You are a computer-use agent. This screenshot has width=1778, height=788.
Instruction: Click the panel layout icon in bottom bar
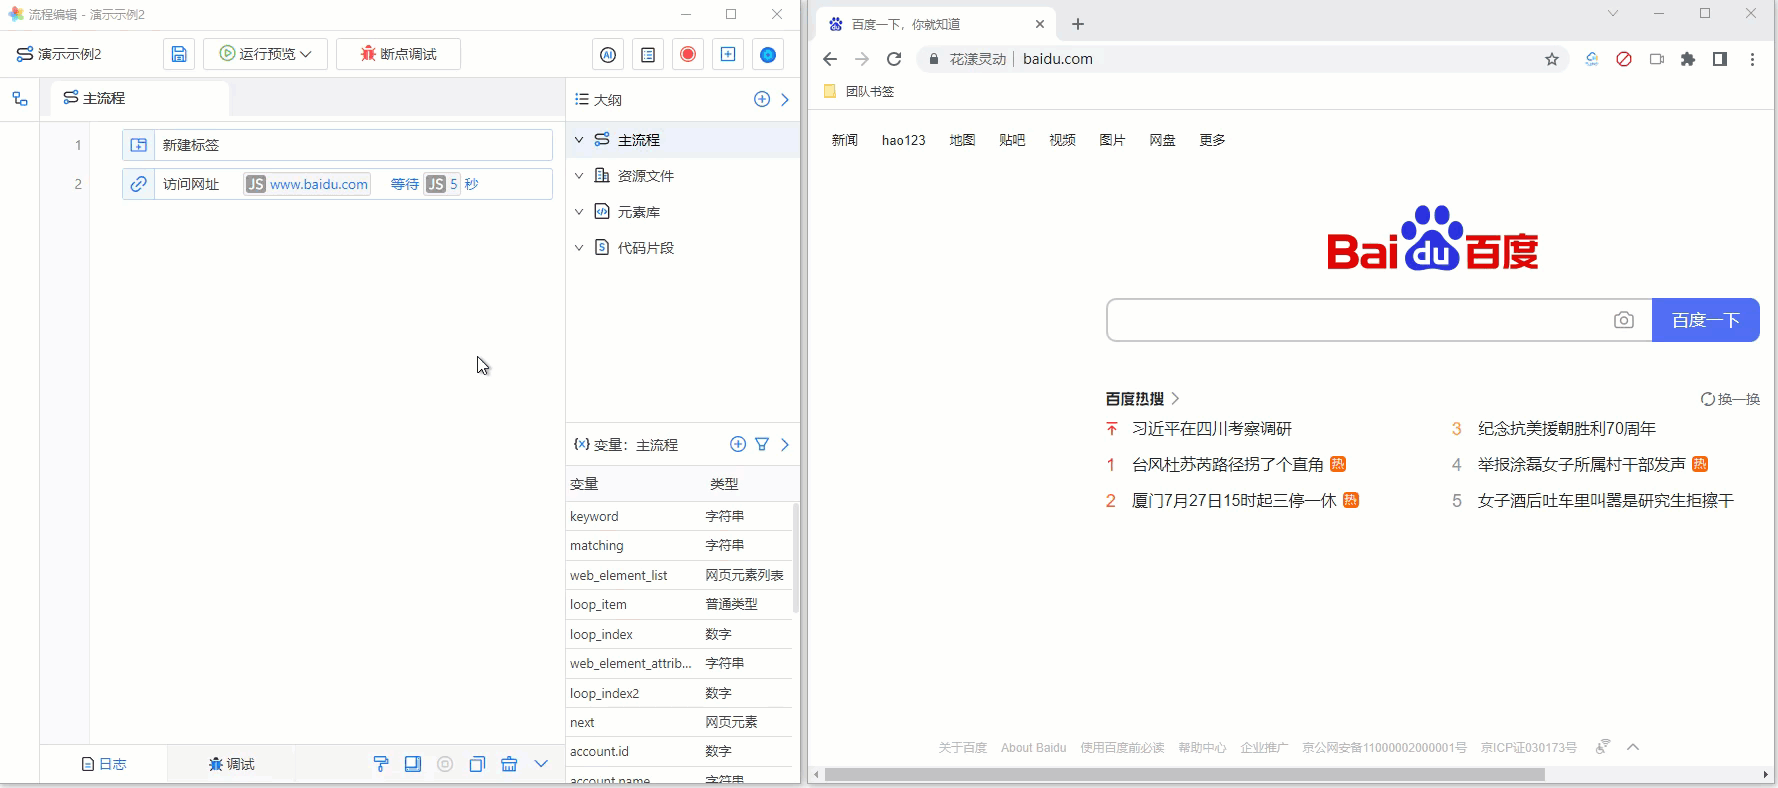pyautogui.click(x=413, y=764)
